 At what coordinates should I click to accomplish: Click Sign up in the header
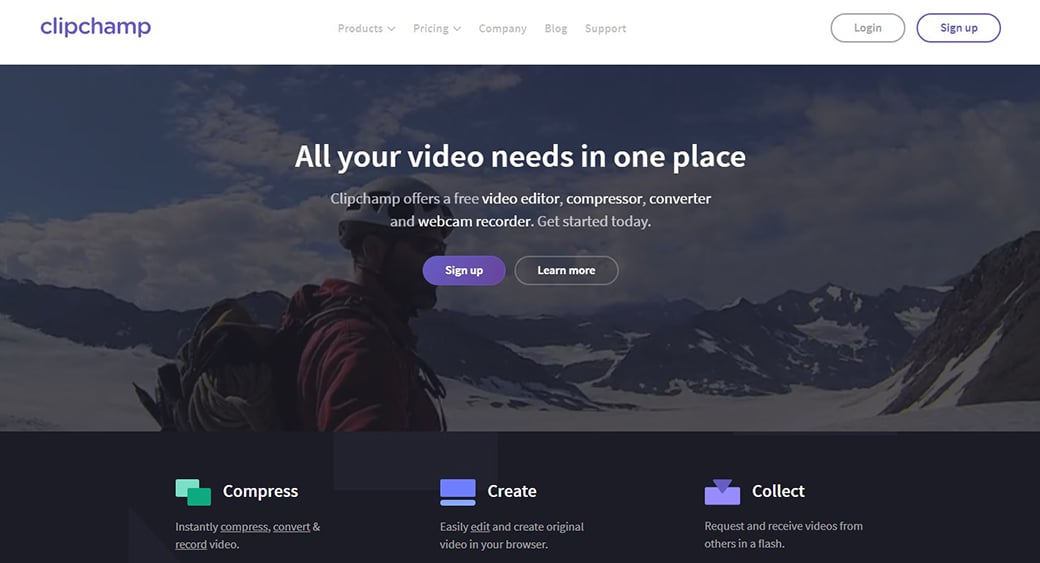click(958, 28)
